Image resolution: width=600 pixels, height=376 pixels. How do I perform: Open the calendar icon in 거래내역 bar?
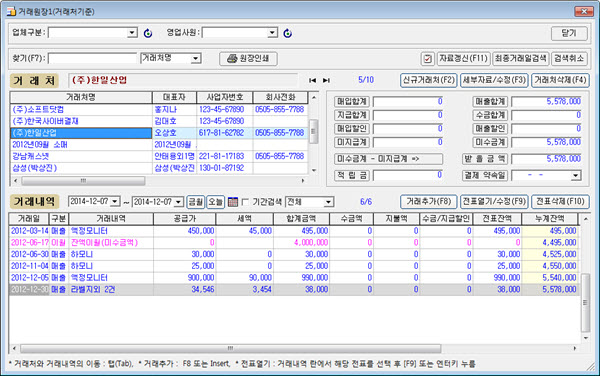[233, 202]
